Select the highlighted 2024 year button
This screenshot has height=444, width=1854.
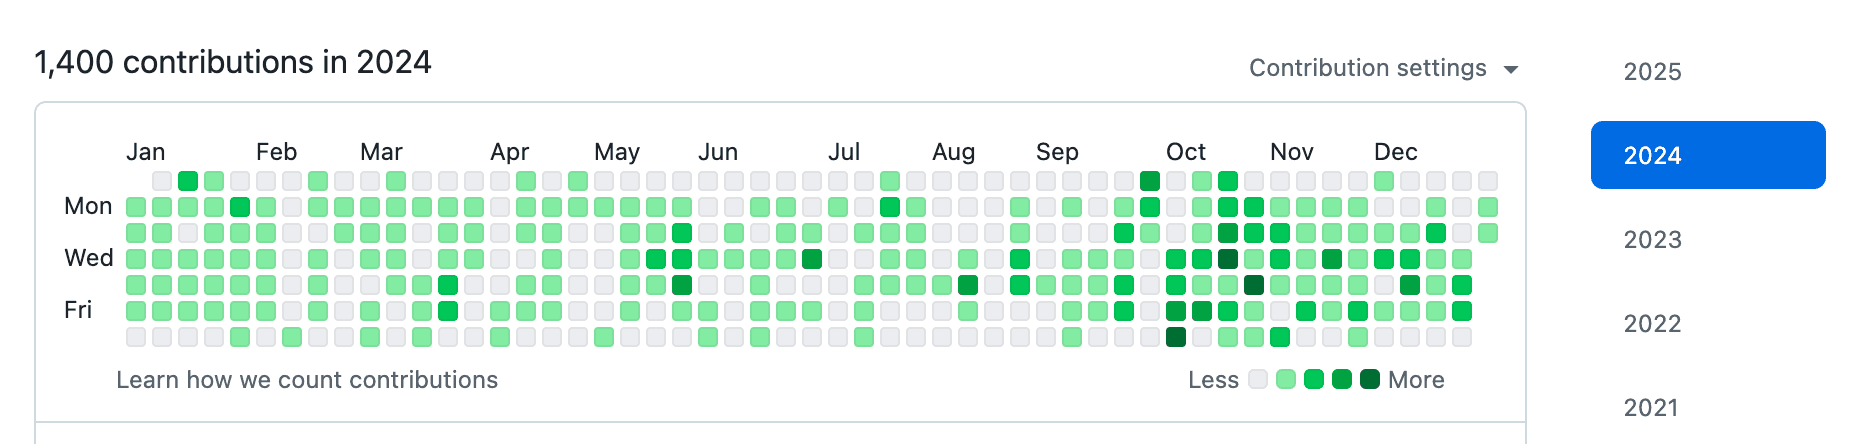(x=1707, y=155)
